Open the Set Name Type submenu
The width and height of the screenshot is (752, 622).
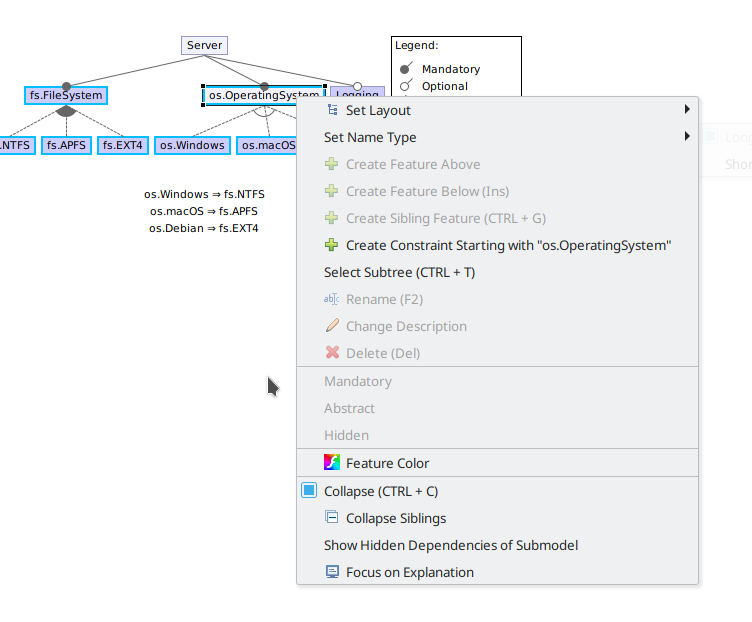point(497,137)
